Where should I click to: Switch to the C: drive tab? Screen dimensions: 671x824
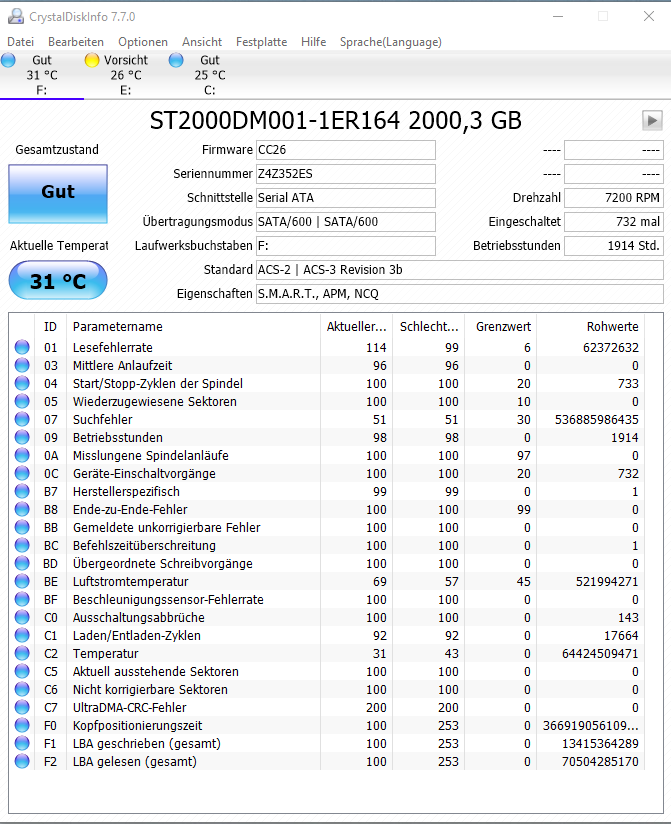[x=210, y=75]
